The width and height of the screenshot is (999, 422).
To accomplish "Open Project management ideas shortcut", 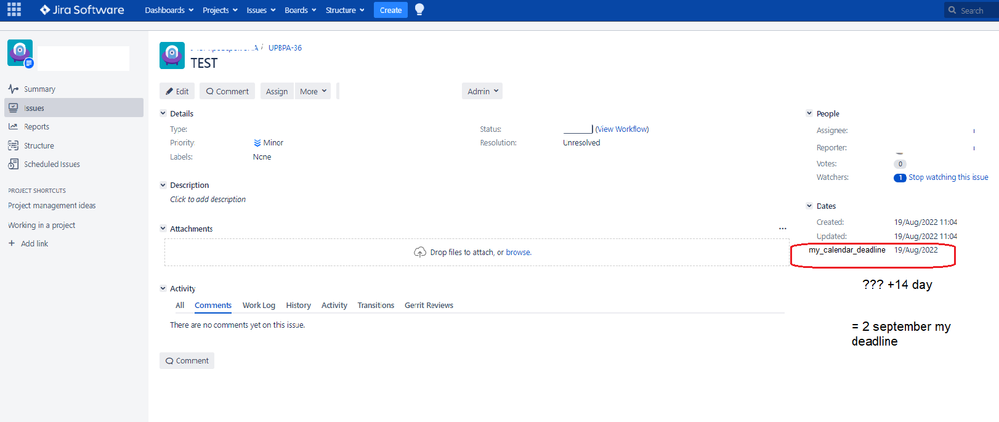I will tap(52, 206).
